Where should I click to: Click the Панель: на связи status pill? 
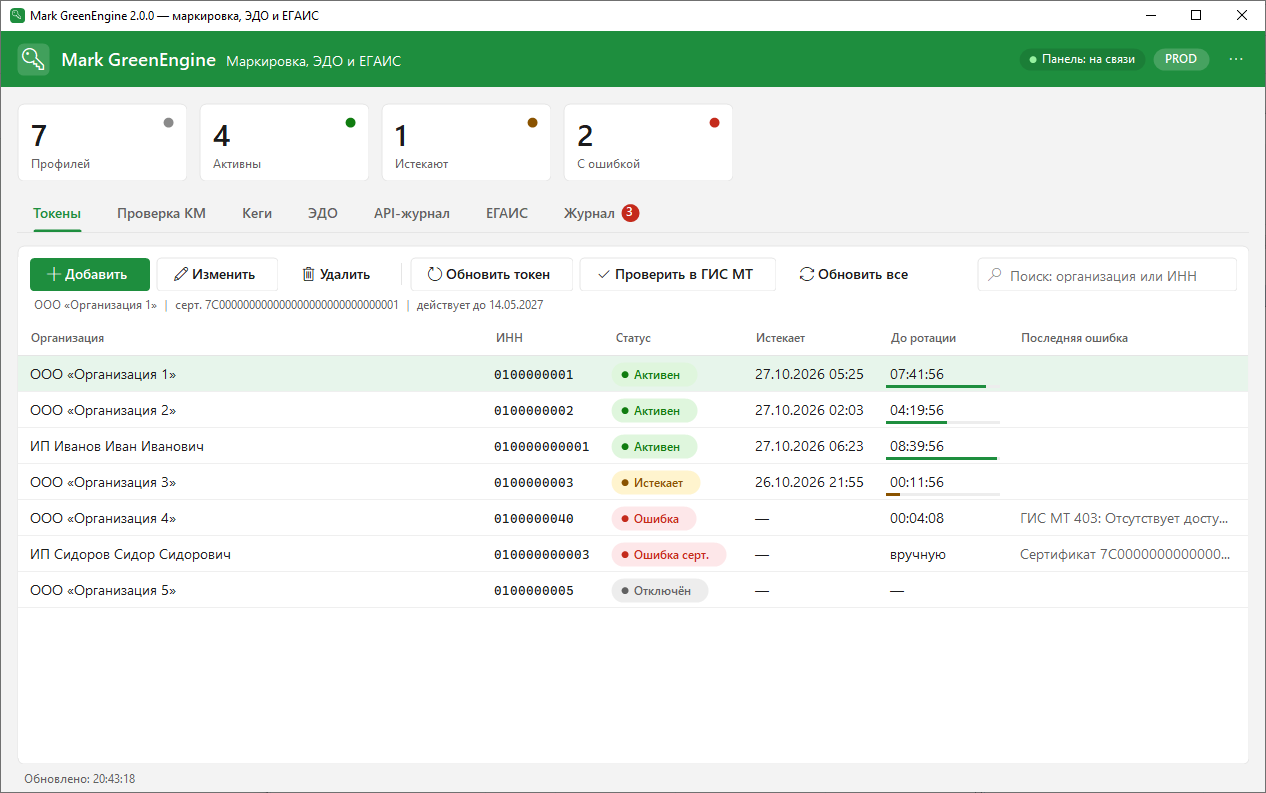[x=1082, y=59]
